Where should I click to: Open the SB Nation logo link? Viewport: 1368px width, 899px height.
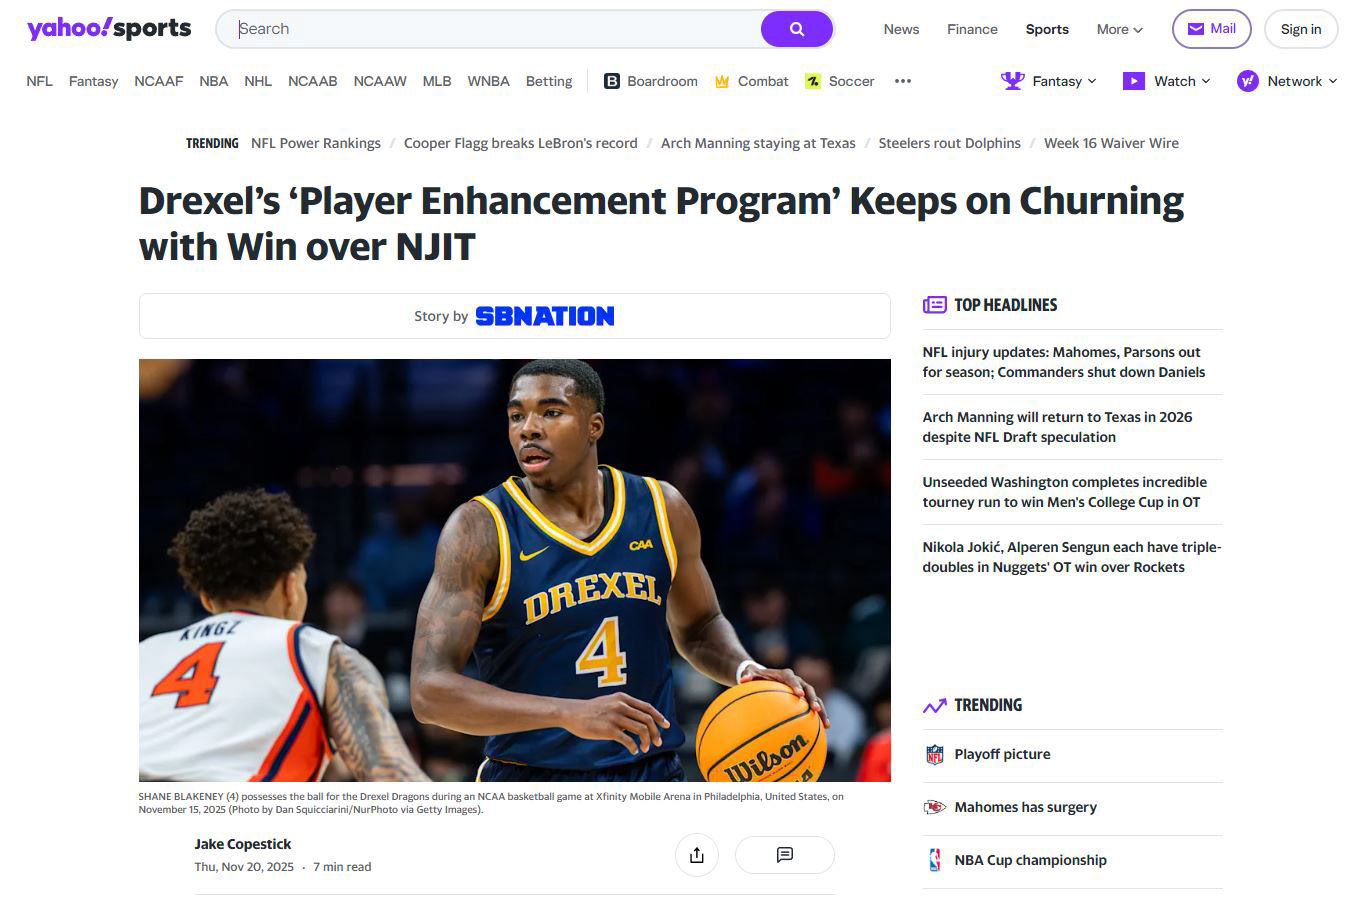[545, 316]
